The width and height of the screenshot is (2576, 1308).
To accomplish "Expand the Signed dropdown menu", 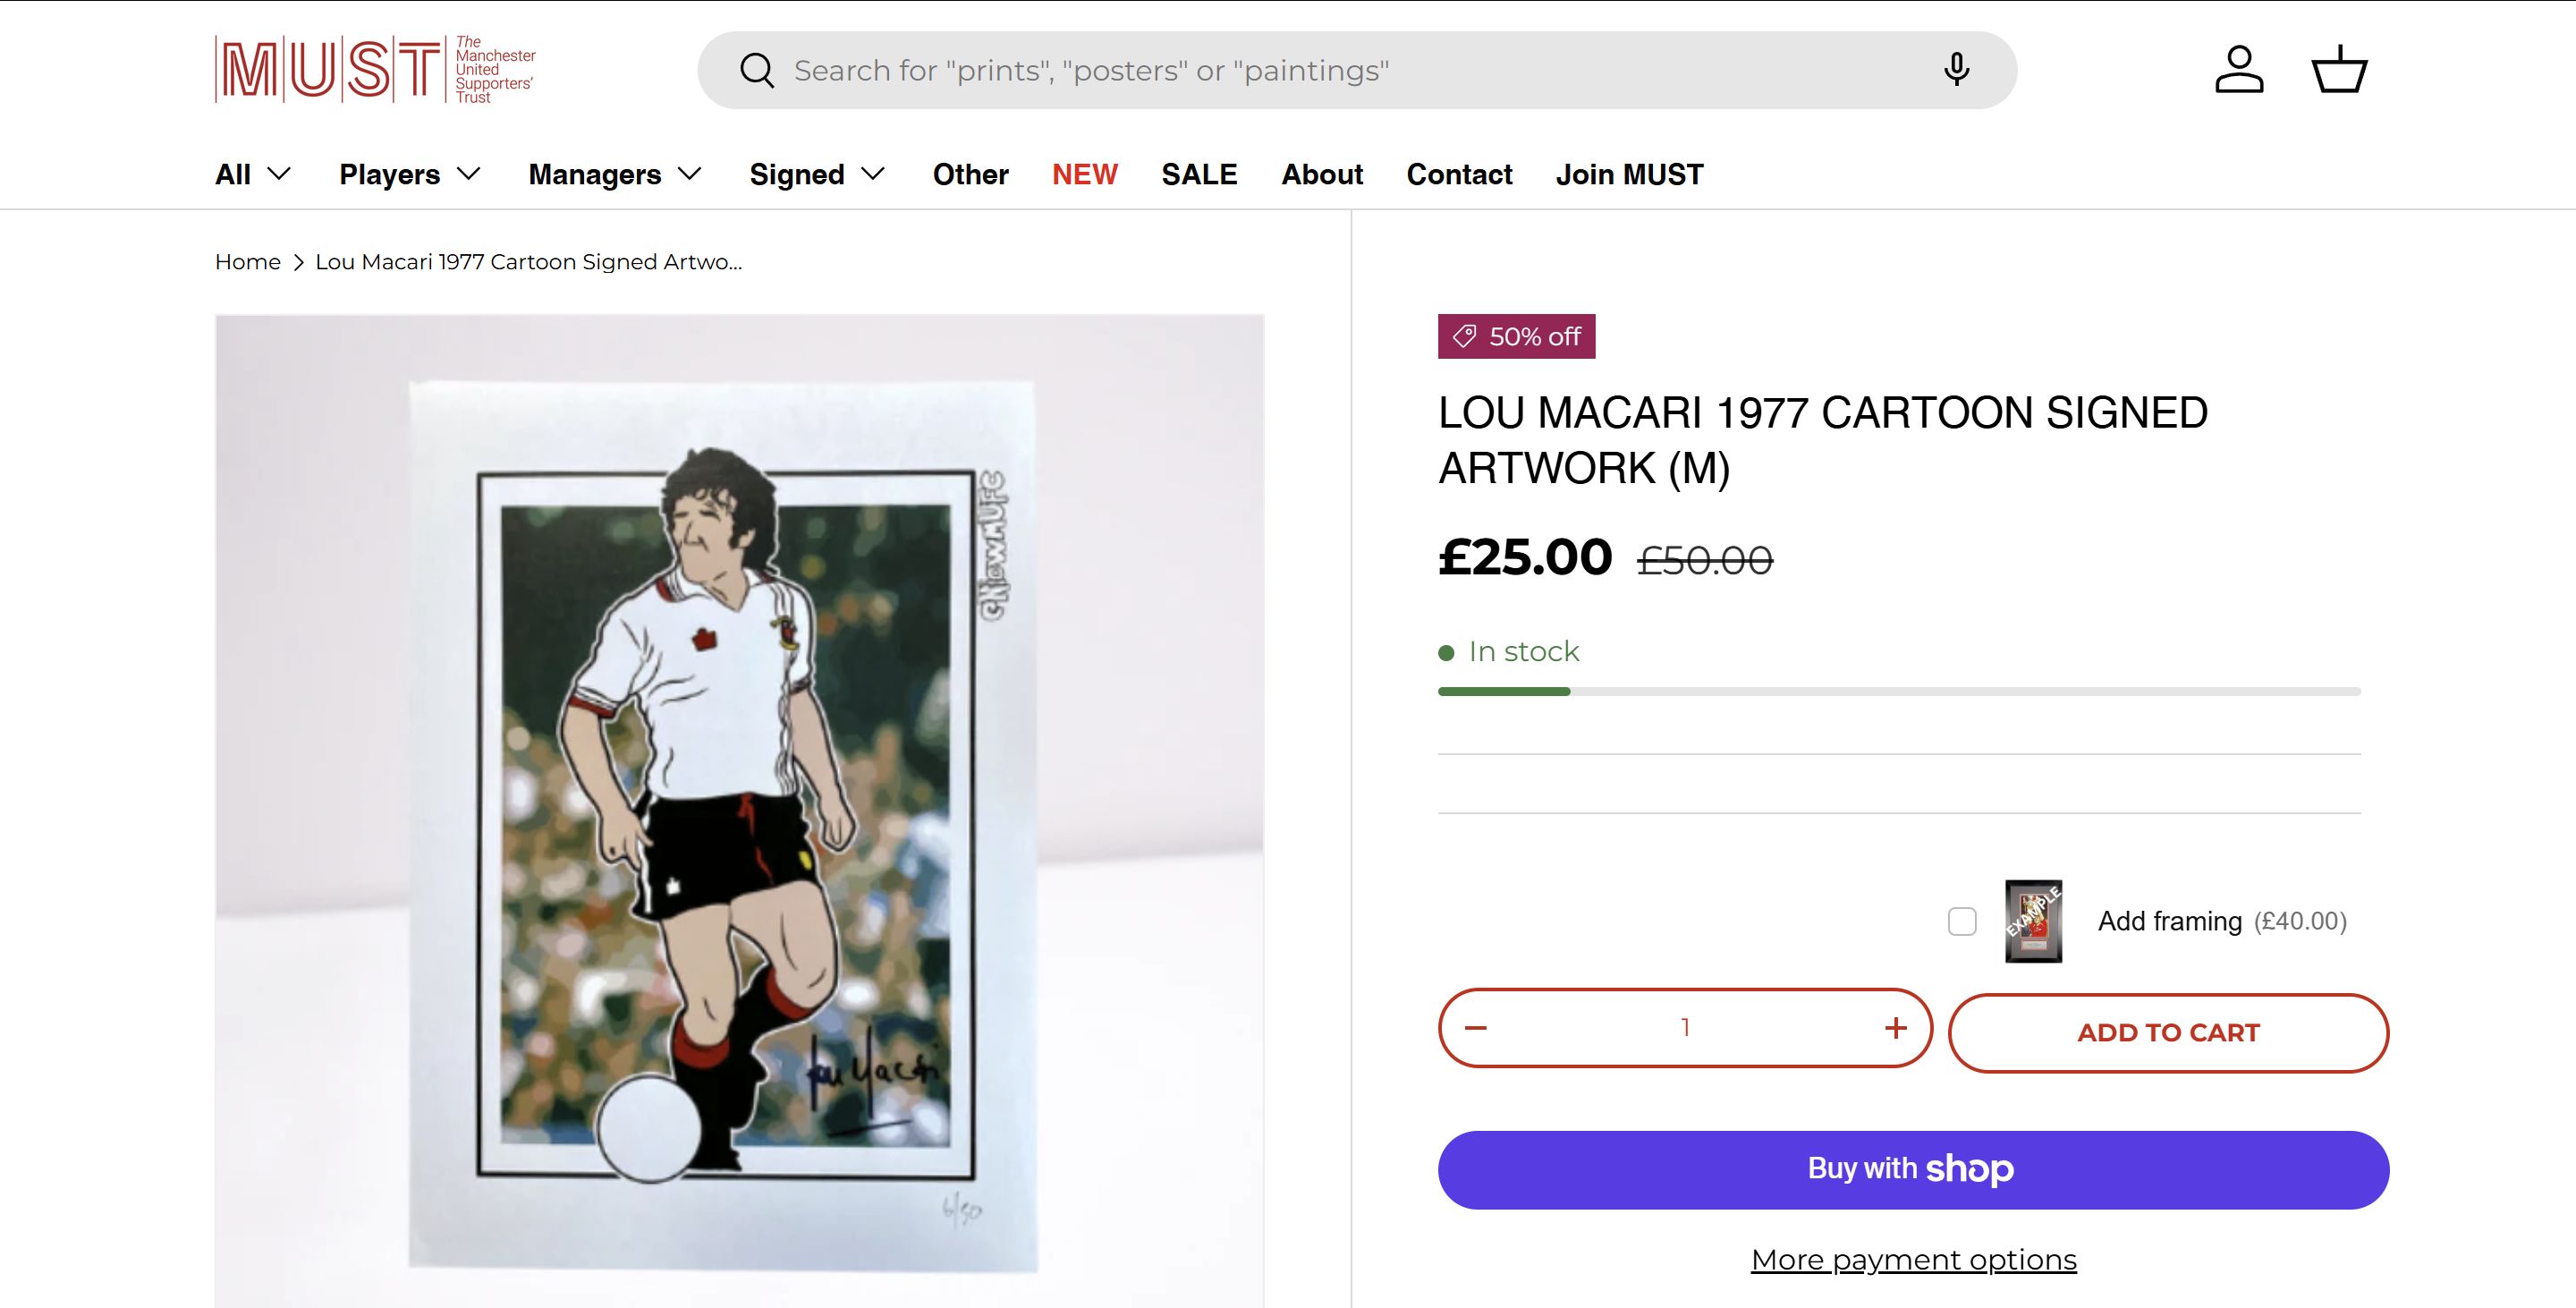I will [x=817, y=174].
